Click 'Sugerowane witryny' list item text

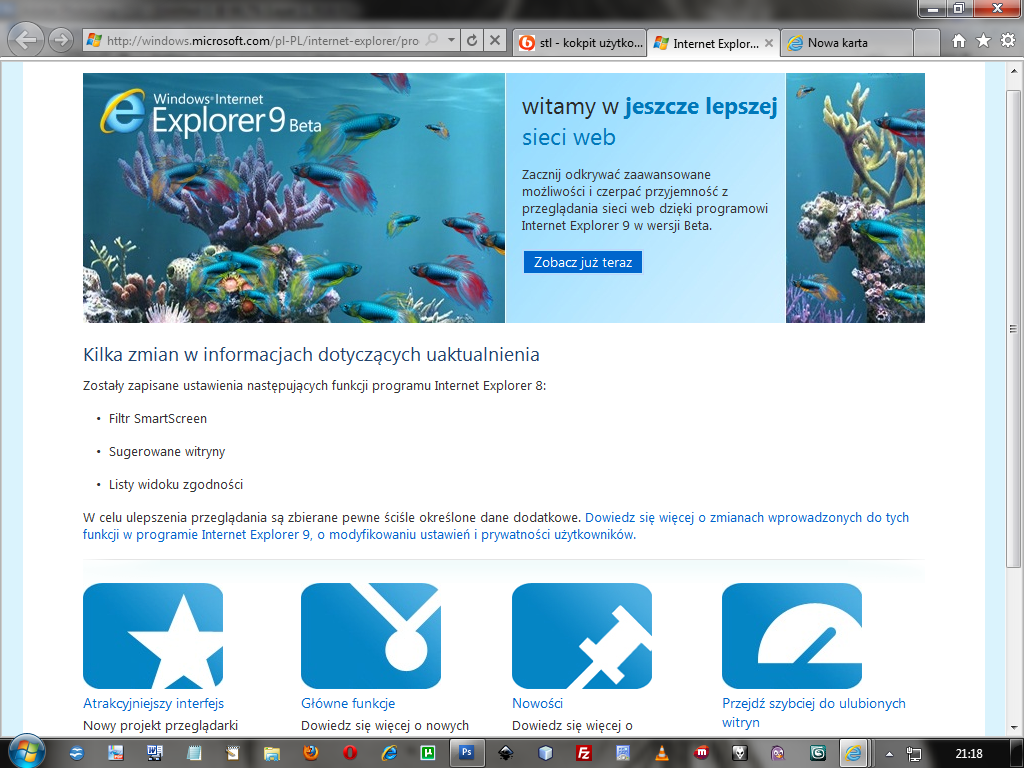coord(167,451)
